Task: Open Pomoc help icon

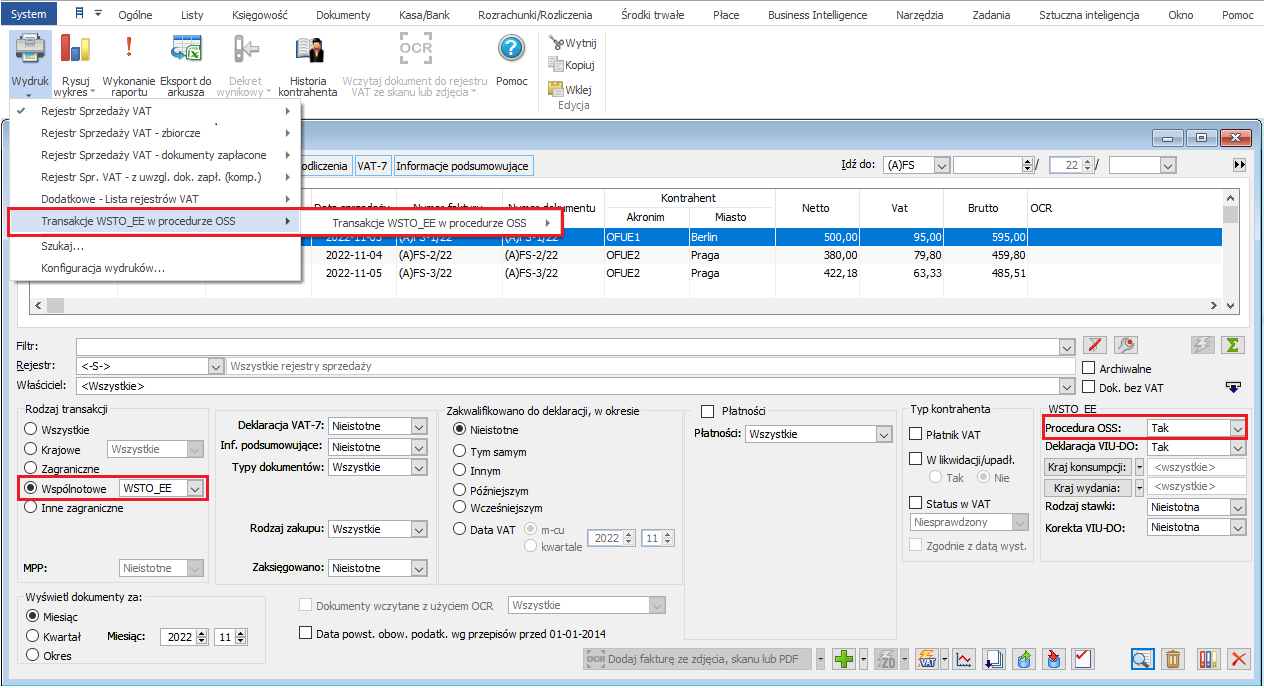Action: coord(511,50)
